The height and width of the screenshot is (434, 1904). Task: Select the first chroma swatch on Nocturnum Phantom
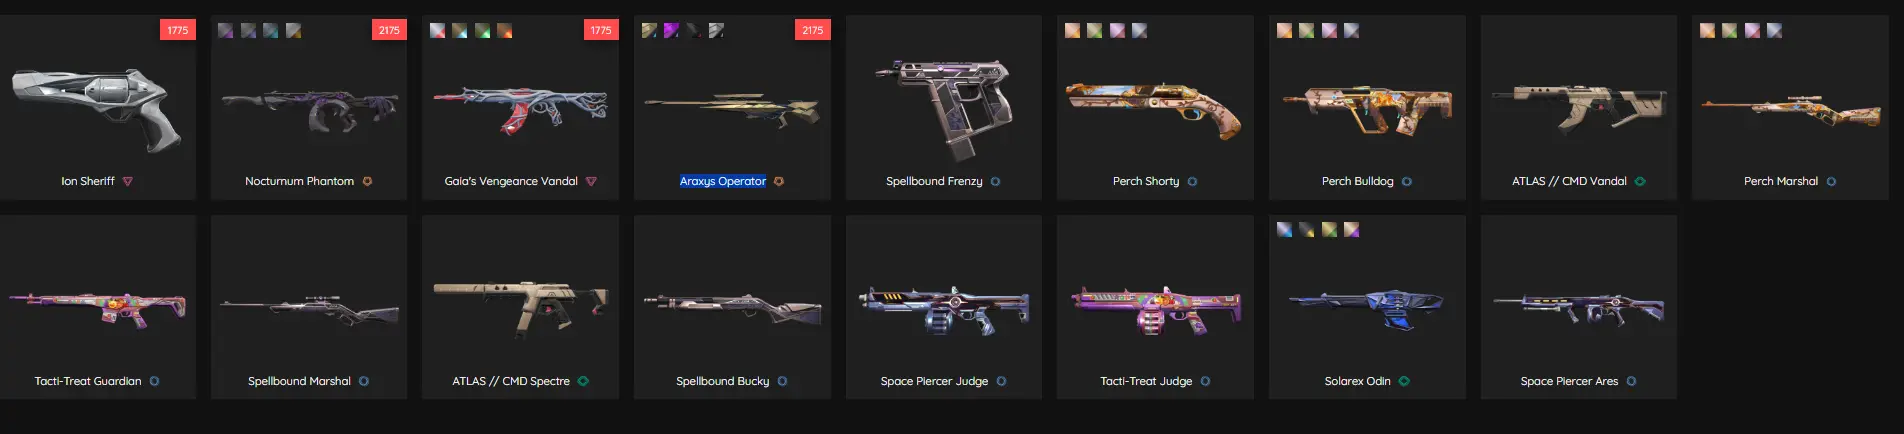click(226, 31)
